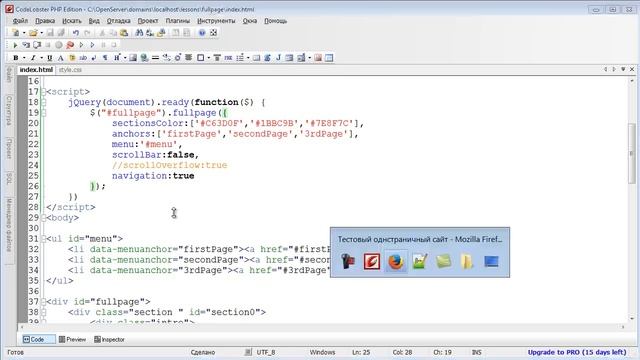
Task: Collapse the fold marker at line 19
Action: click(43, 113)
